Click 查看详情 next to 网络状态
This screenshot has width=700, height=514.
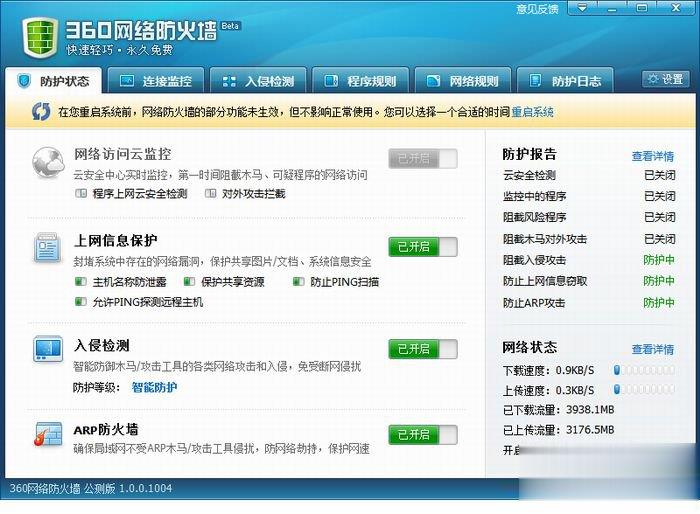(653, 349)
